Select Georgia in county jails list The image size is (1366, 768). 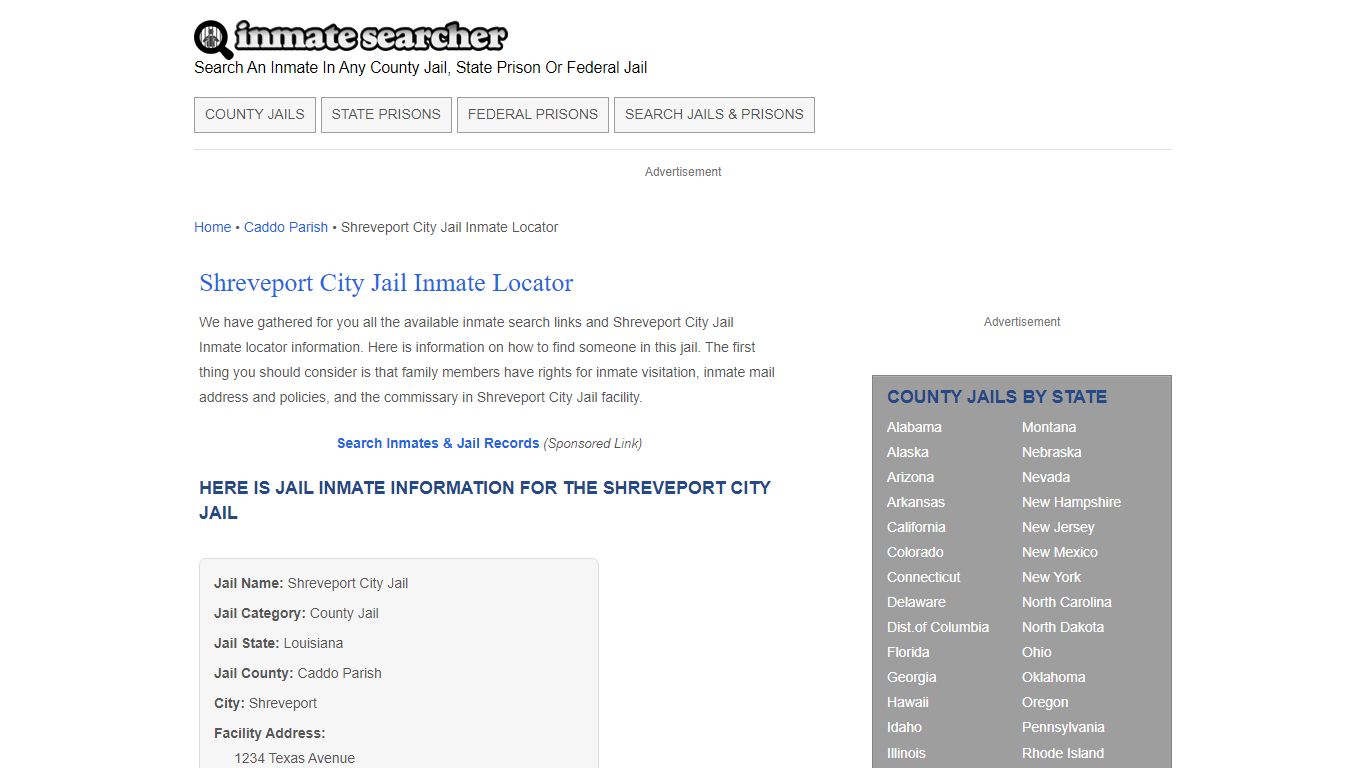912,677
